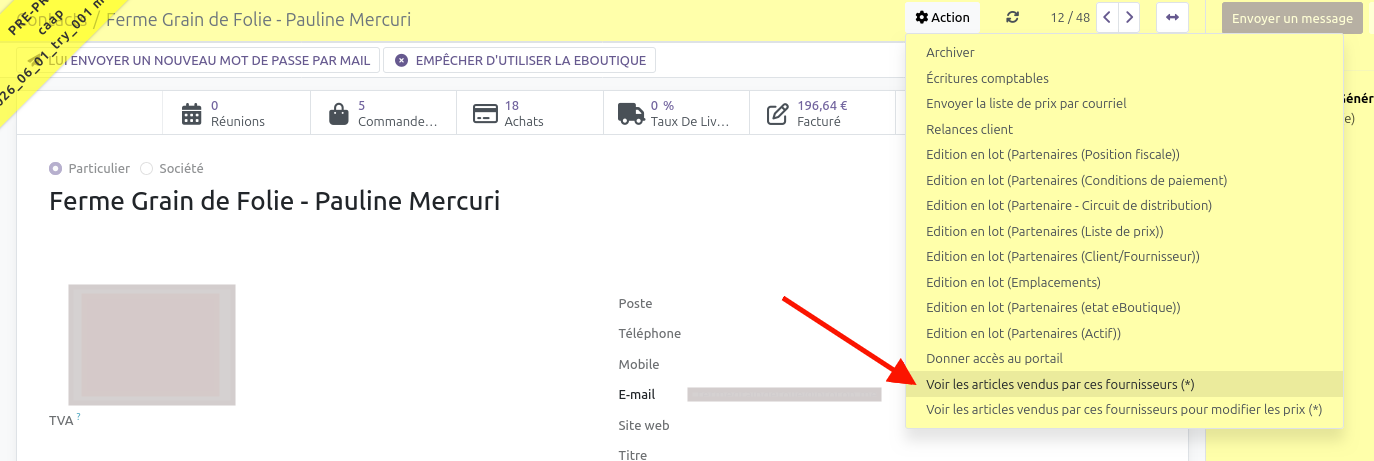Click Envoyer un message button
Image resolution: width=1374 pixels, height=461 pixels.
click(1292, 18)
